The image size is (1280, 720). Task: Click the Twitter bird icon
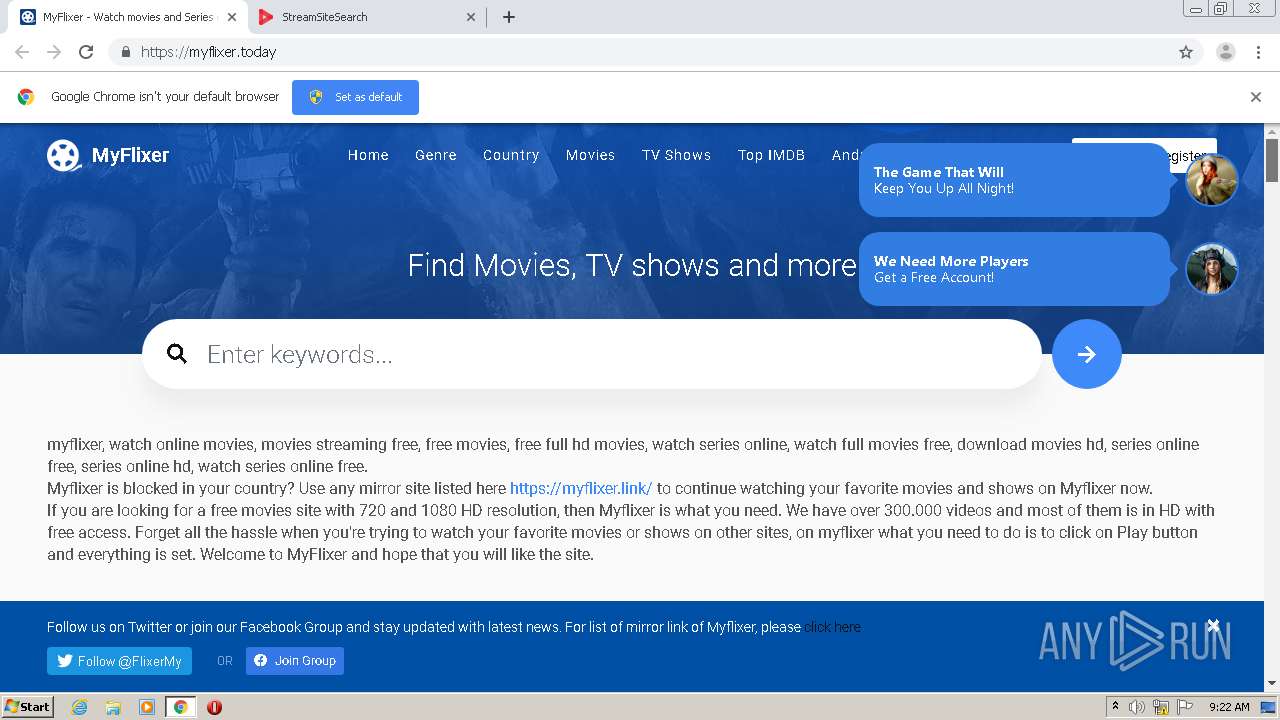point(65,661)
